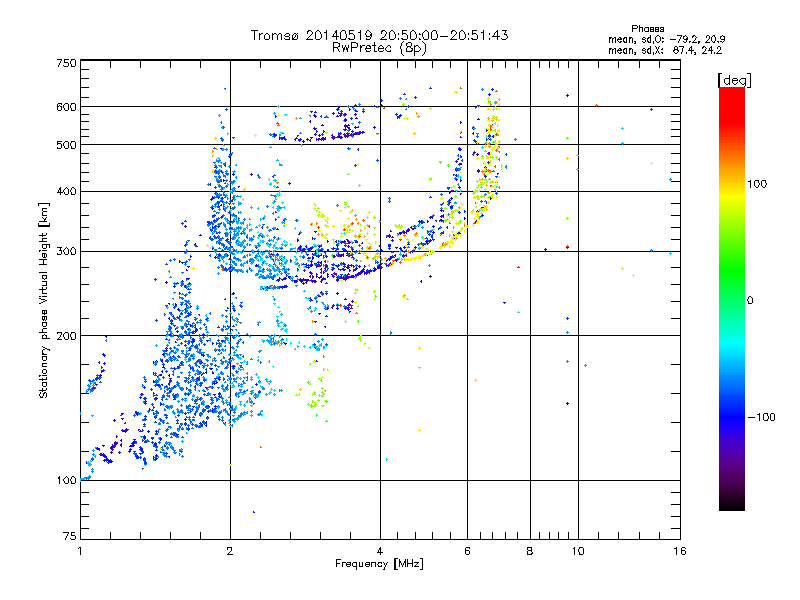Click the "Phases" header text
This screenshot has height=600, width=800.
[x=647, y=29]
